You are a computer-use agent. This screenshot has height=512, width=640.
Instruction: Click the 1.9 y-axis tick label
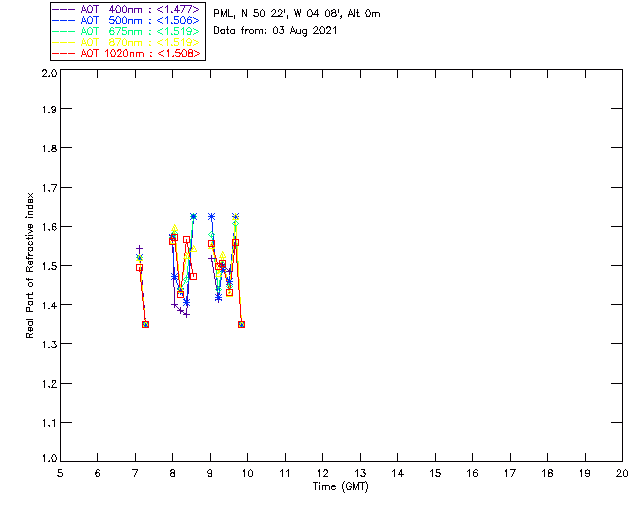49,109
